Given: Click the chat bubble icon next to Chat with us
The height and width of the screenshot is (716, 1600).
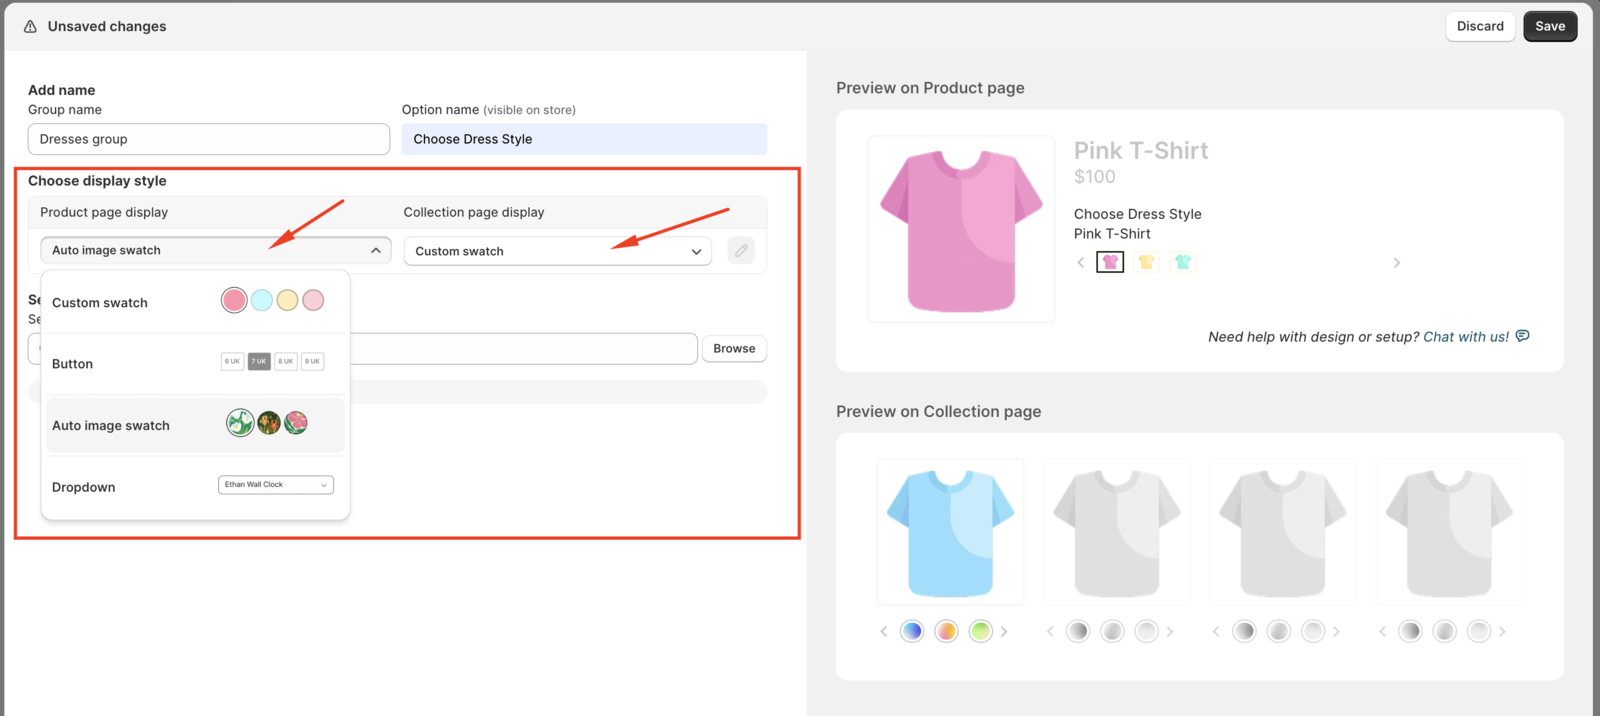Looking at the screenshot, I should point(1522,336).
